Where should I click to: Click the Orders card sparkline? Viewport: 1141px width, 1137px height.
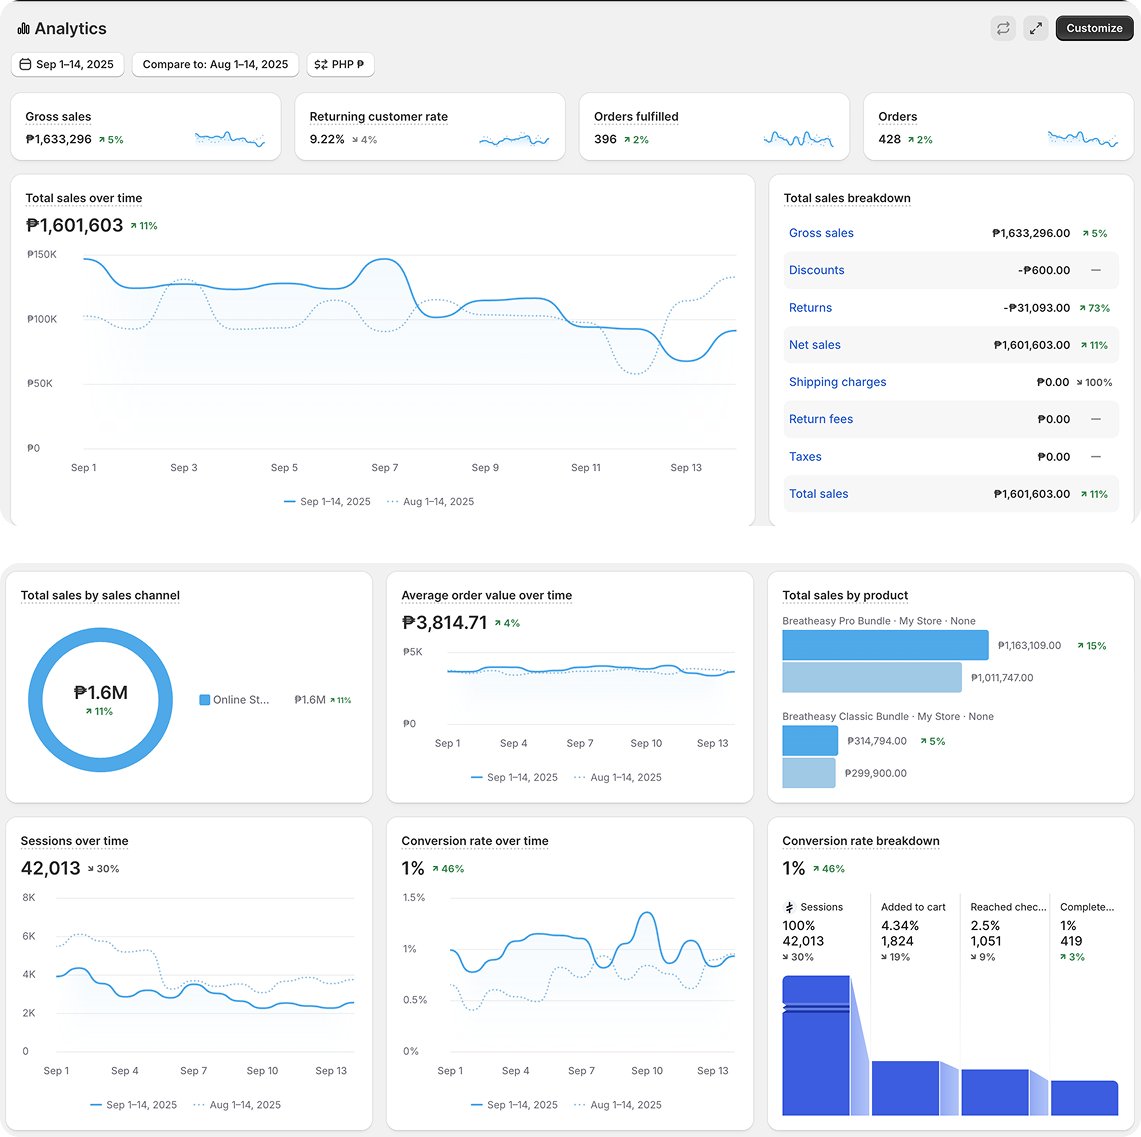click(x=1083, y=138)
